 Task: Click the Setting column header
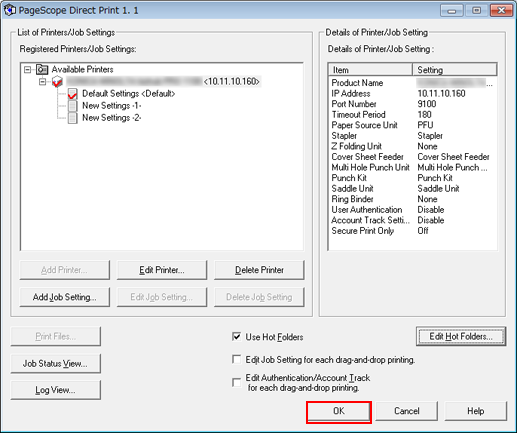pyautogui.click(x=455, y=70)
